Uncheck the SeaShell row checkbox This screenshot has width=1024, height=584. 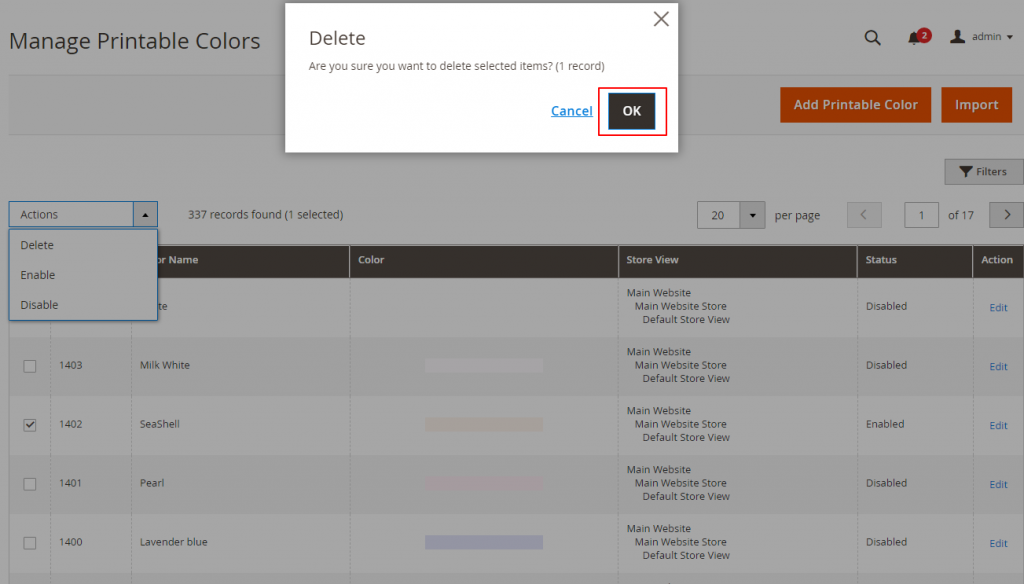[30, 425]
